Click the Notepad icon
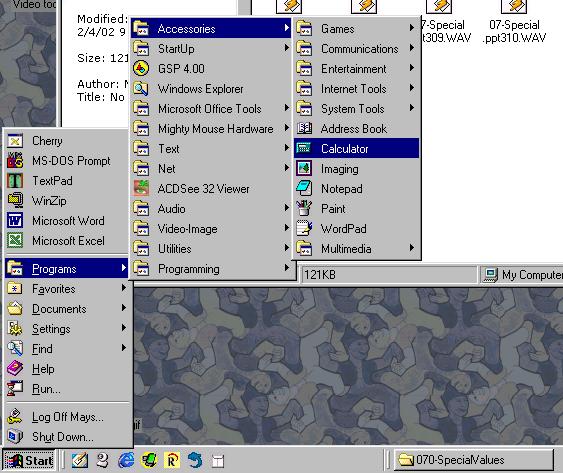The image size is (563, 473). pos(304,188)
